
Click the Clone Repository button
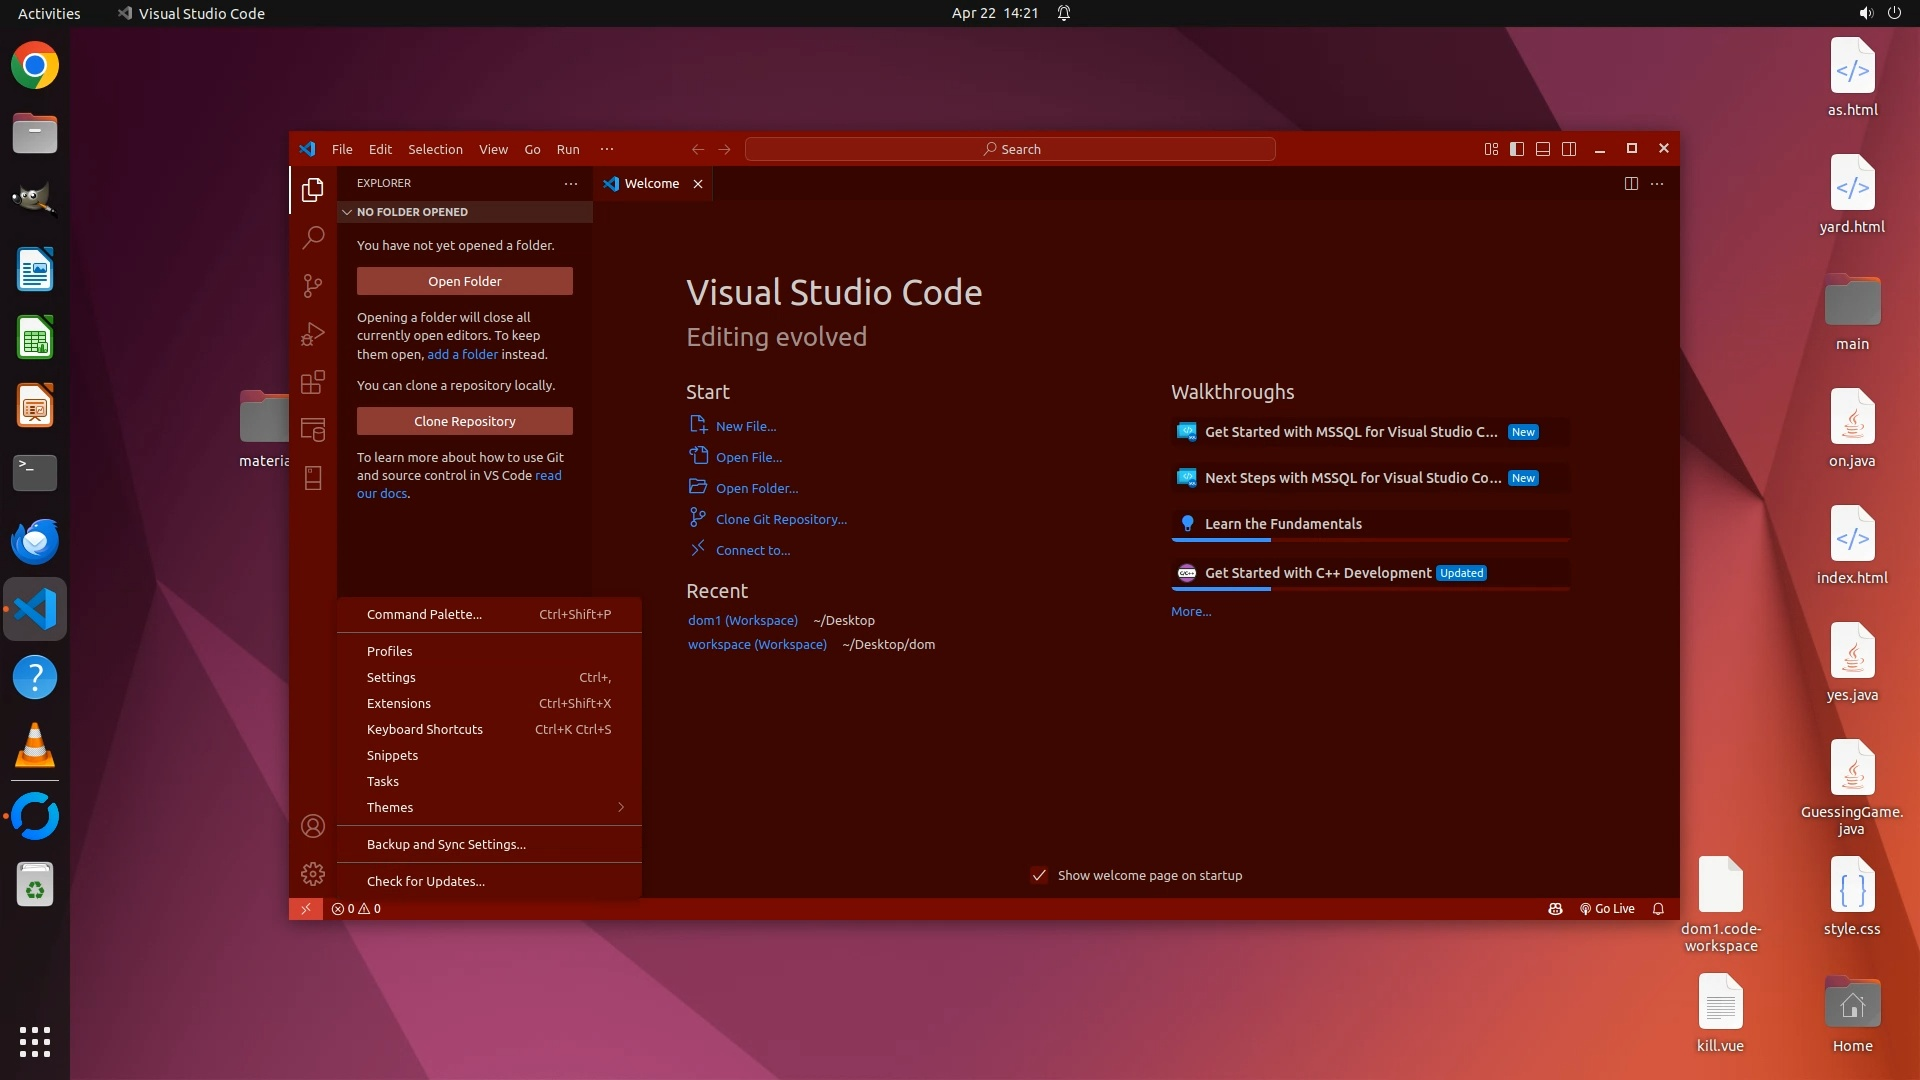point(464,421)
